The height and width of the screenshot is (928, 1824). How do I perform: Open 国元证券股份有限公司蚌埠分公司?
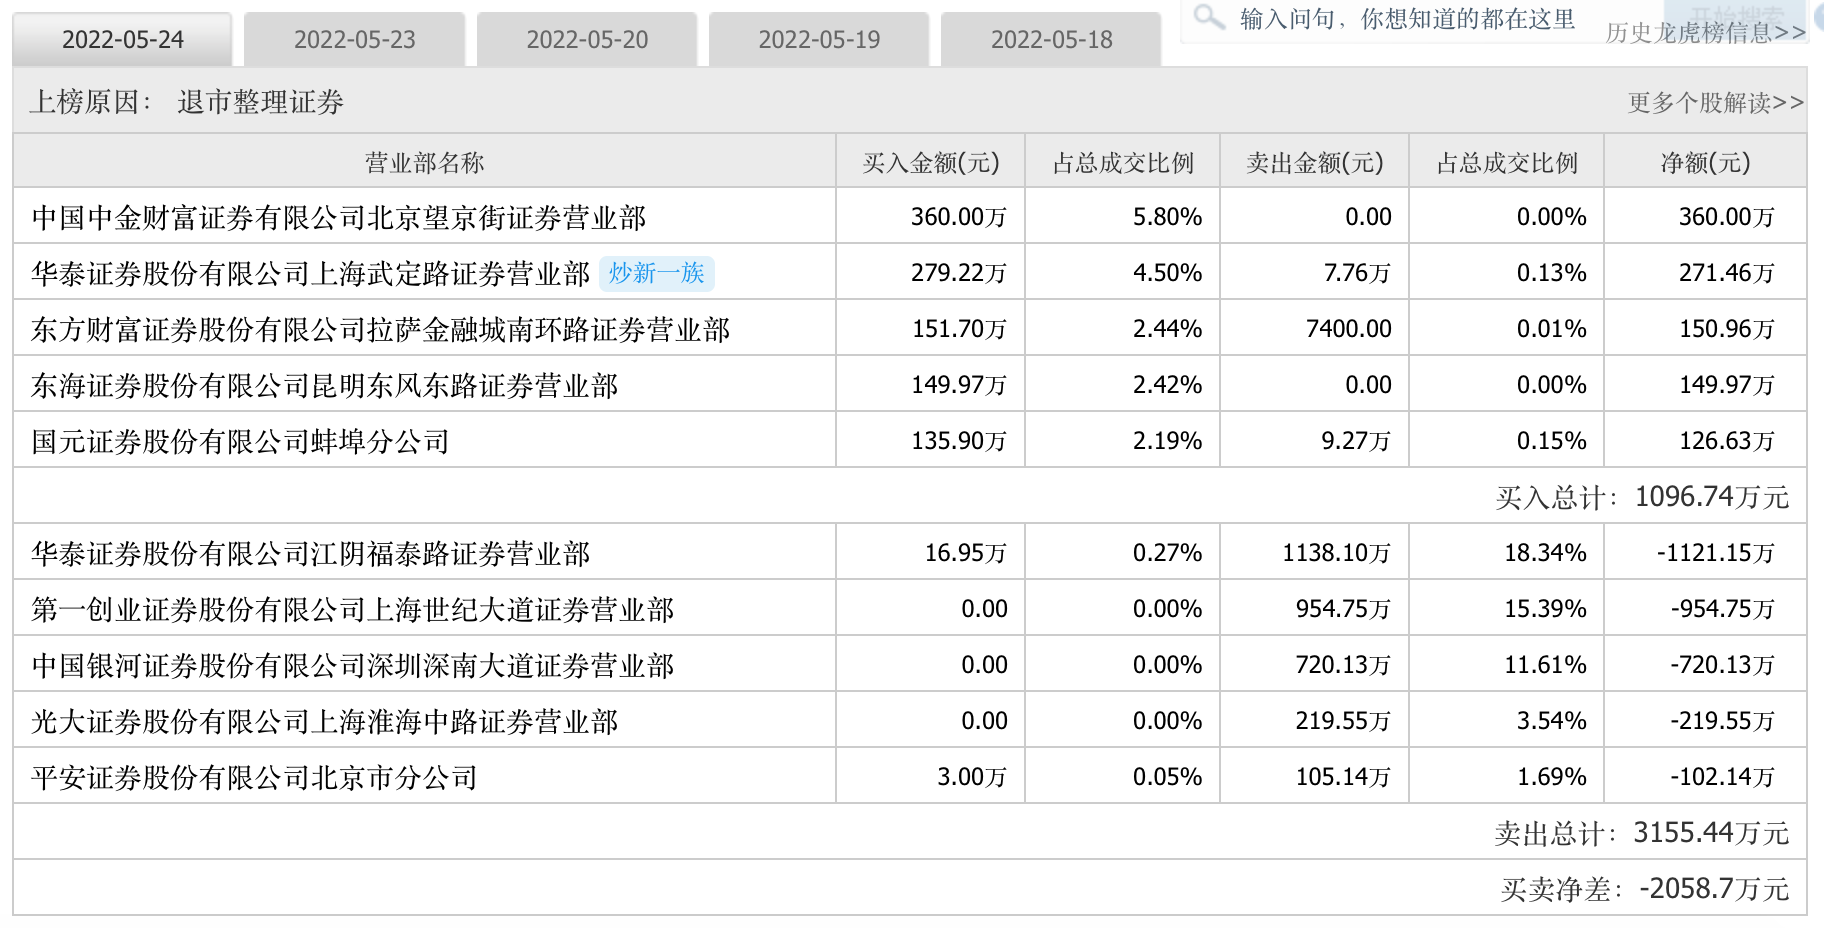[241, 441]
